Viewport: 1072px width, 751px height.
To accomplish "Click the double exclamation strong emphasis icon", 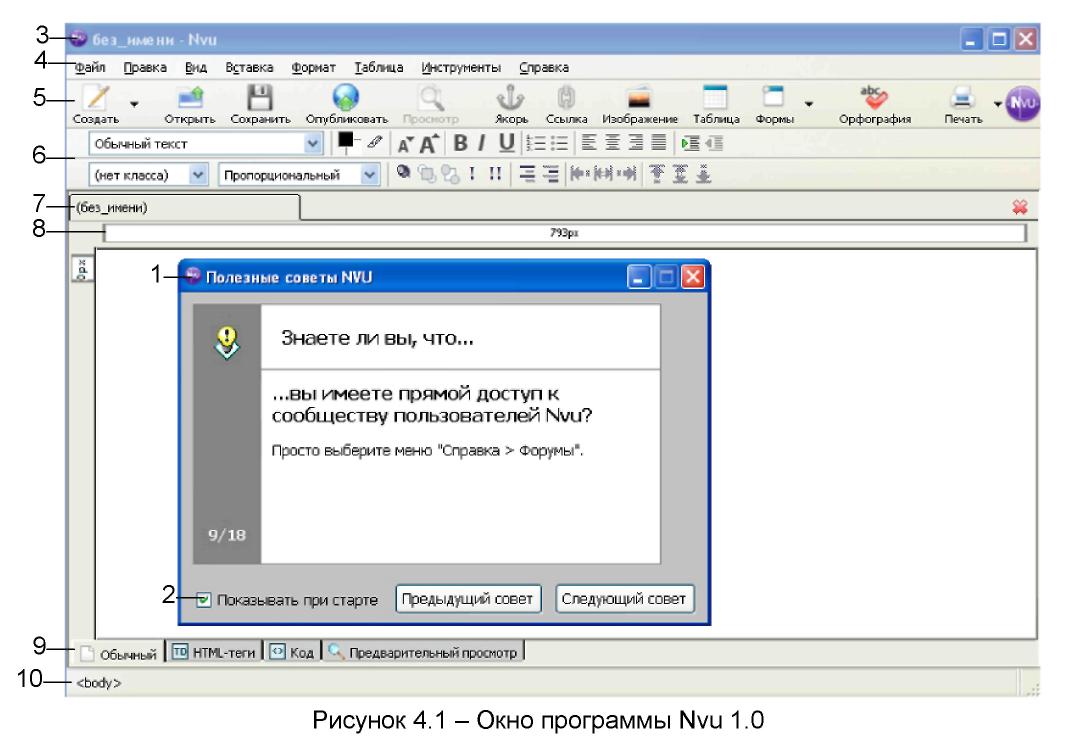I will 495,174.
